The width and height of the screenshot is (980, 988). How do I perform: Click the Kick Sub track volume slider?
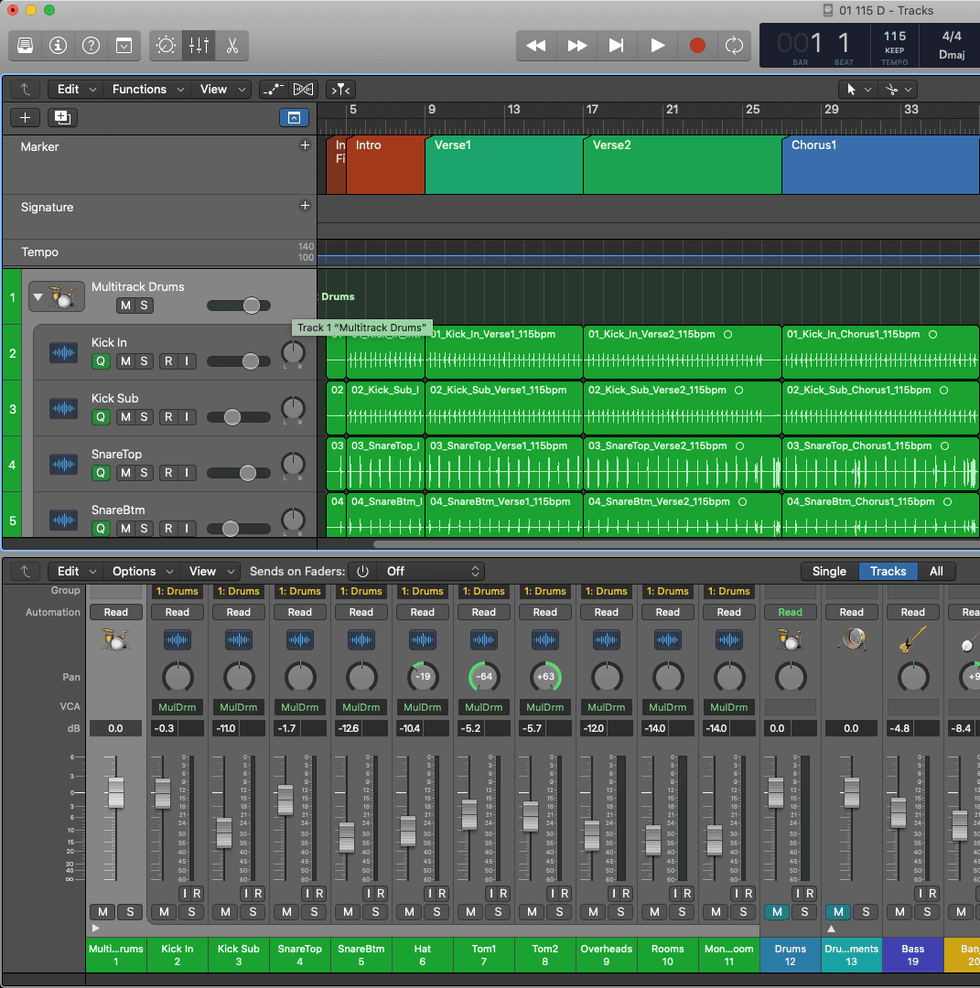pyautogui.click(x=234, y=417)
